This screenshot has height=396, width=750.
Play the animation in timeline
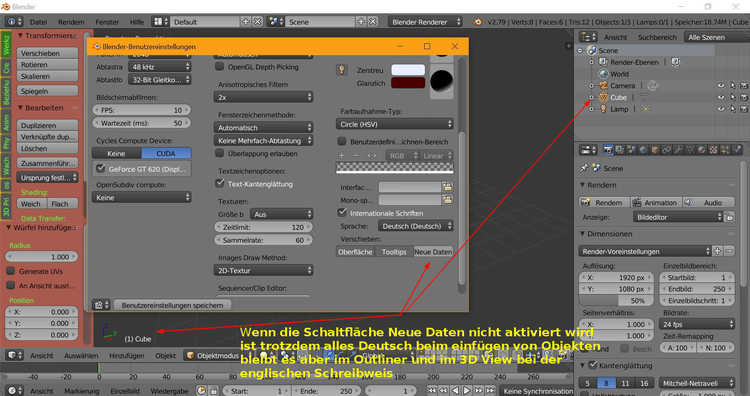click(x=467, y=391)
